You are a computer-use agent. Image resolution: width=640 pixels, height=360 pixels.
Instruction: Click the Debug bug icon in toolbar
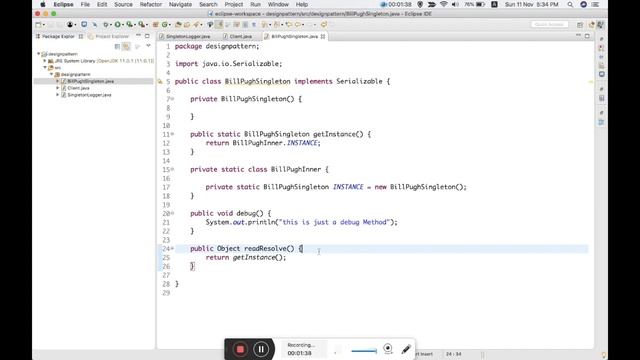click(106, 24)
